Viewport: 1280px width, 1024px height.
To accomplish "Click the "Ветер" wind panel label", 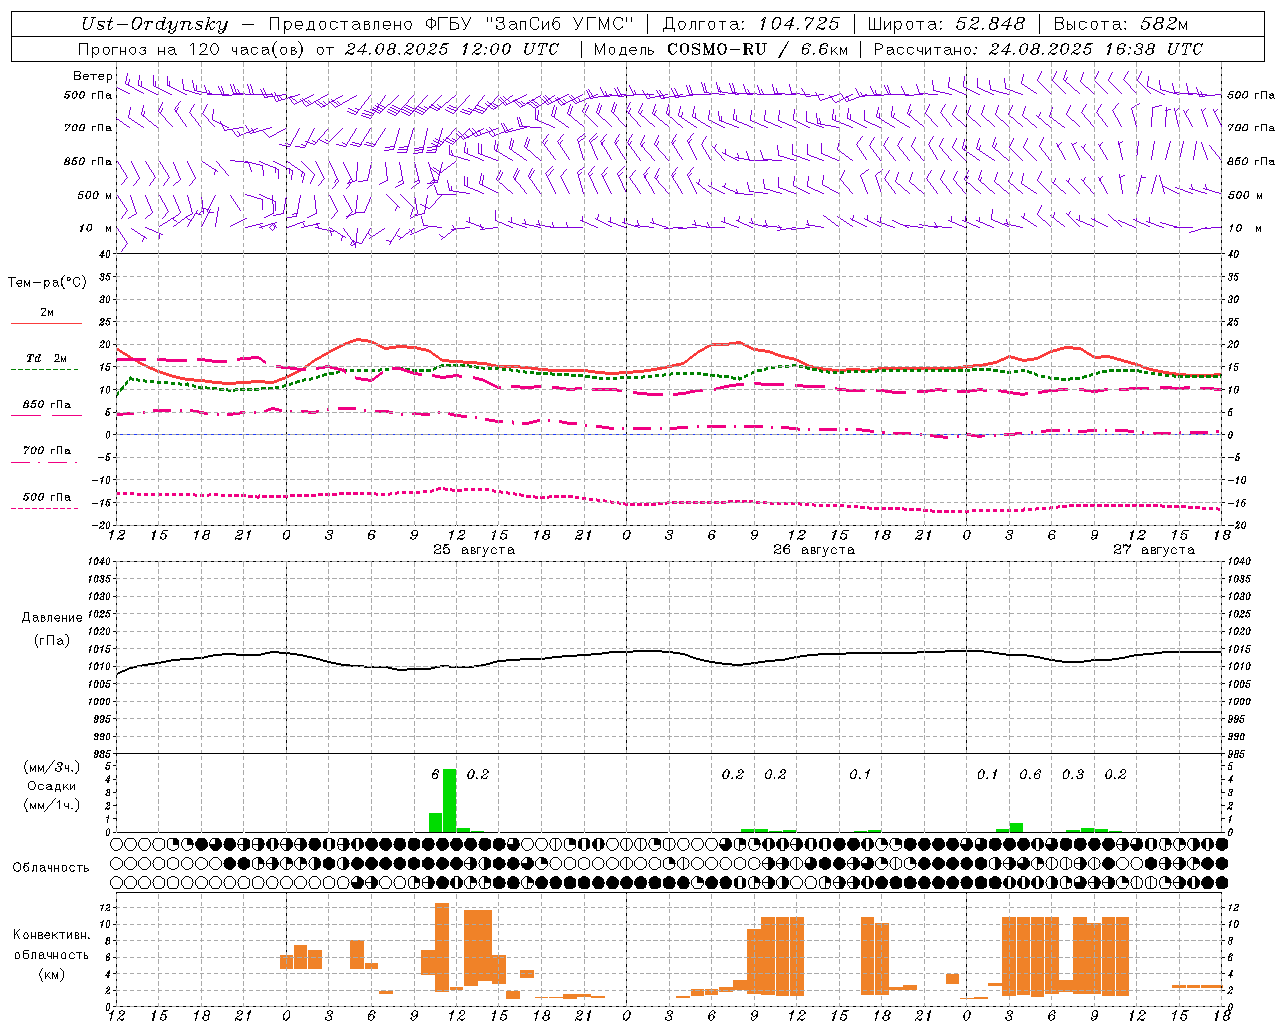I will (x=93, y=76).
